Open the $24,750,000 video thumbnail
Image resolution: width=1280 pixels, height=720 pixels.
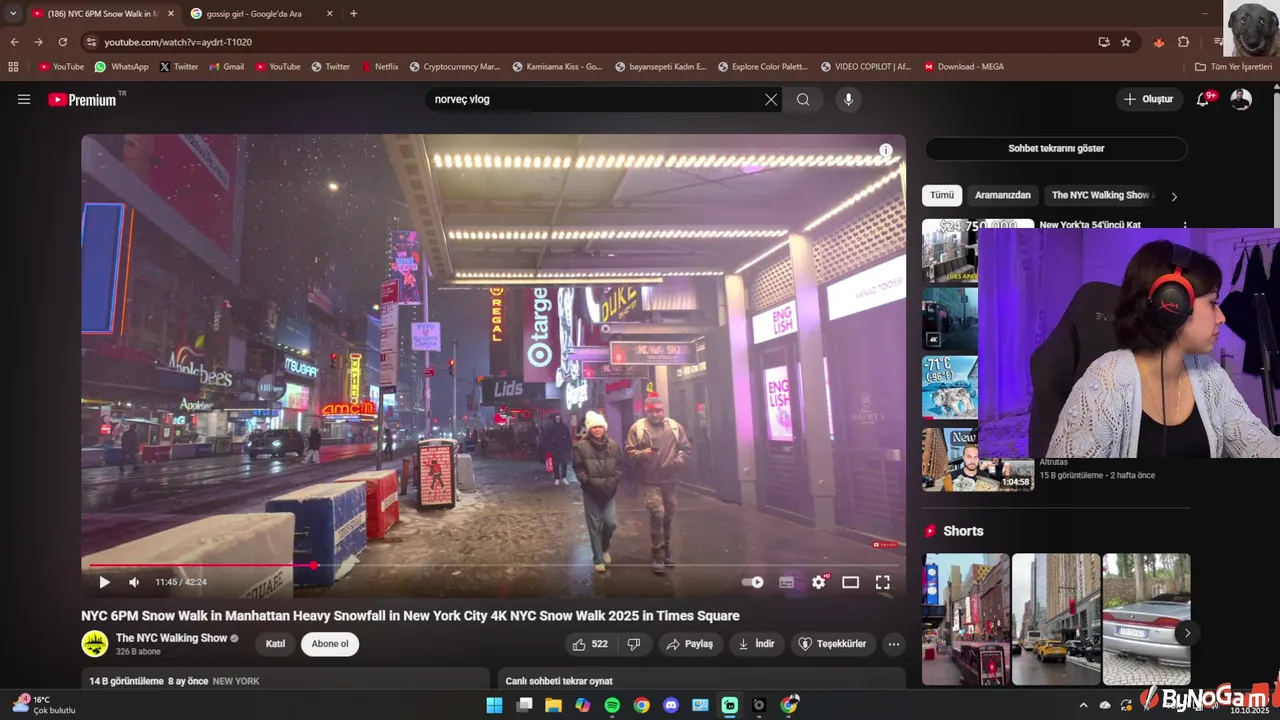coord(949,251)
